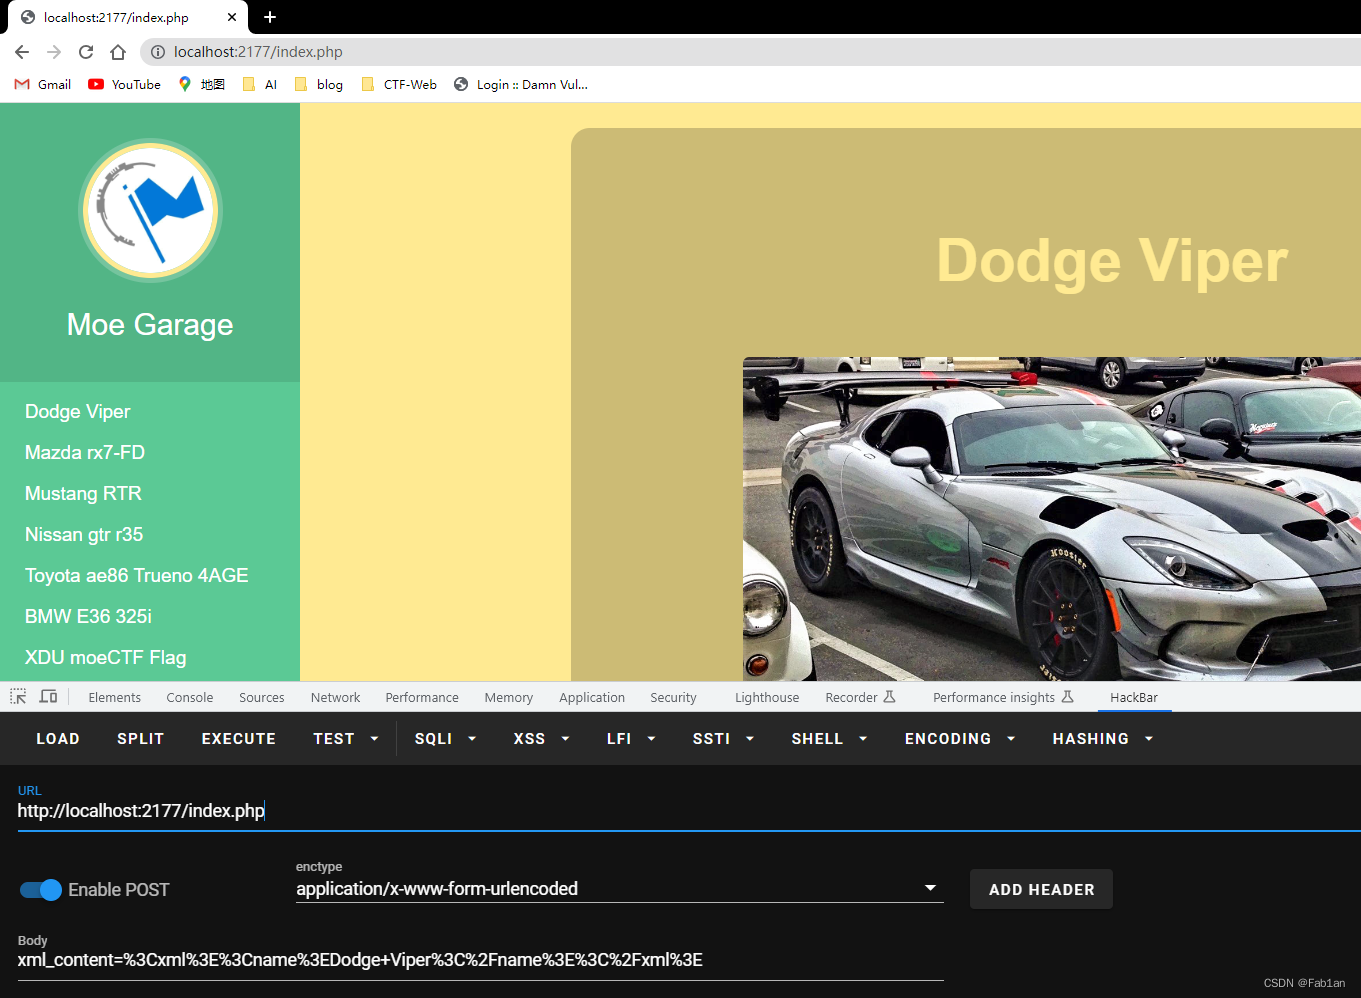1361x998 pixels.
Task: Click the Dodge Viper car photo
Action: 1052,519
